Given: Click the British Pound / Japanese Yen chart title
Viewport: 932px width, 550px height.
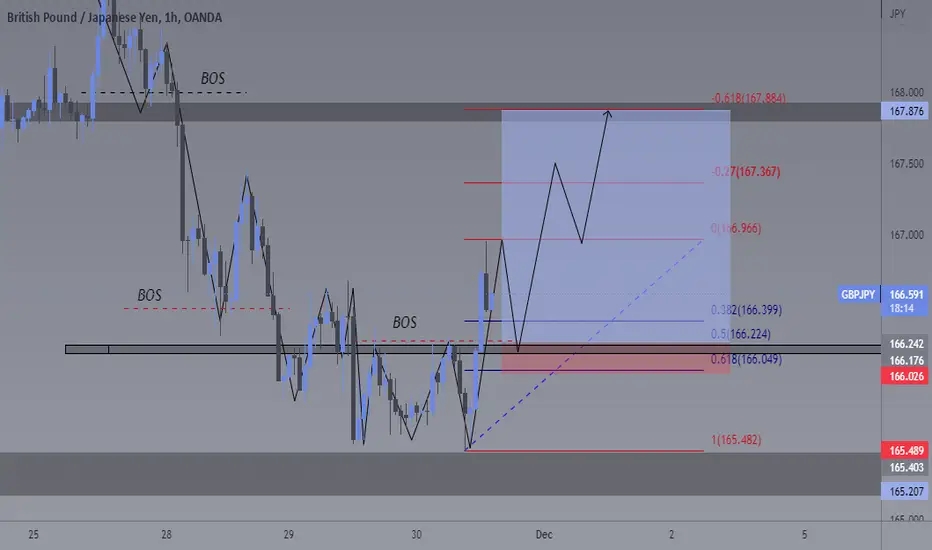Looking at the screenshot, I should [x=114, y=17].
